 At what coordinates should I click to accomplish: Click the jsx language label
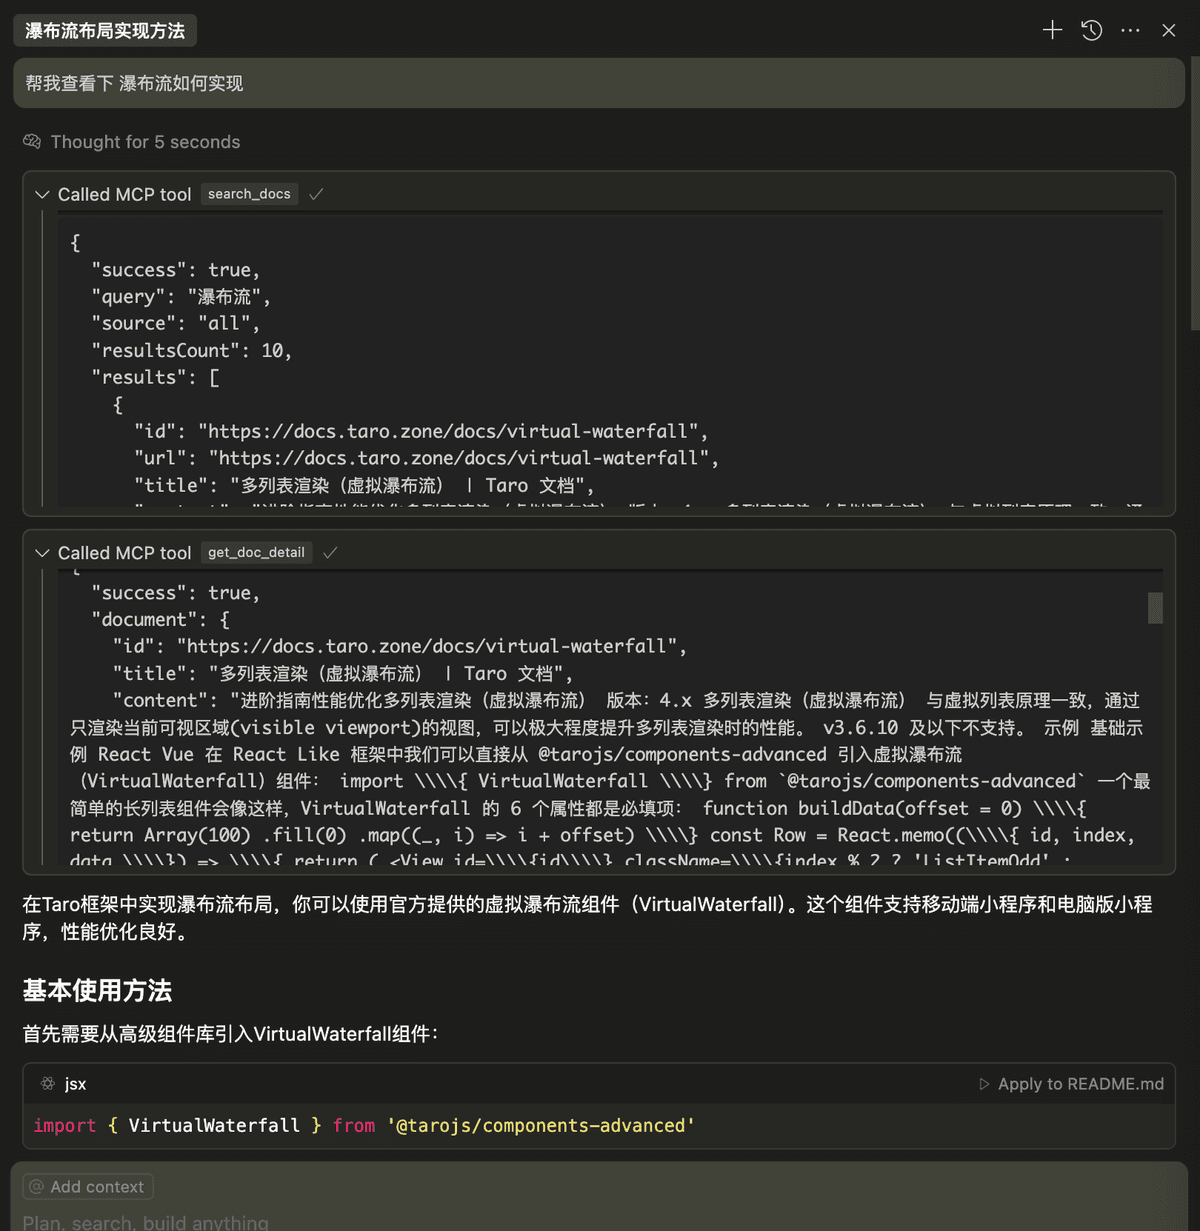[x=76, y=1084]
